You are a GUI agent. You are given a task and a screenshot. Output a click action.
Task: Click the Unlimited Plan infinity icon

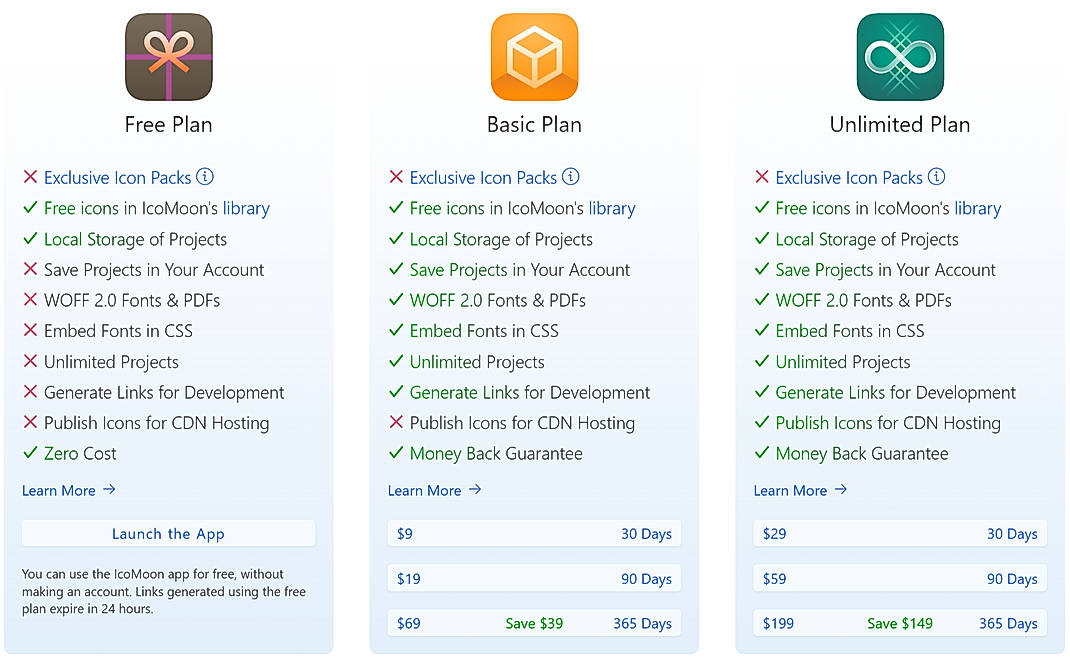899,57
